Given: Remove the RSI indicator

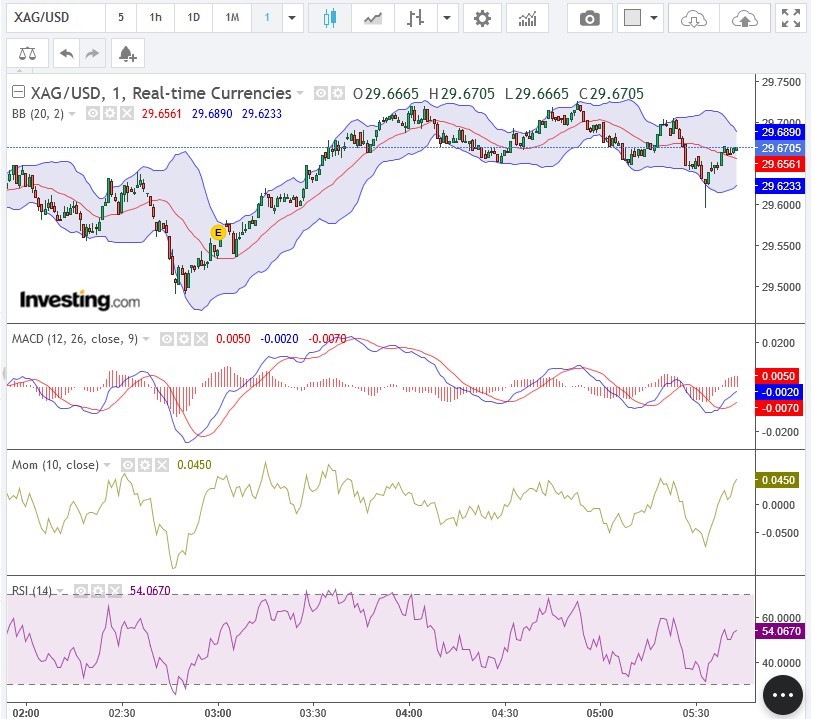Looking at the screenshot, I should [x=115, y=591].
